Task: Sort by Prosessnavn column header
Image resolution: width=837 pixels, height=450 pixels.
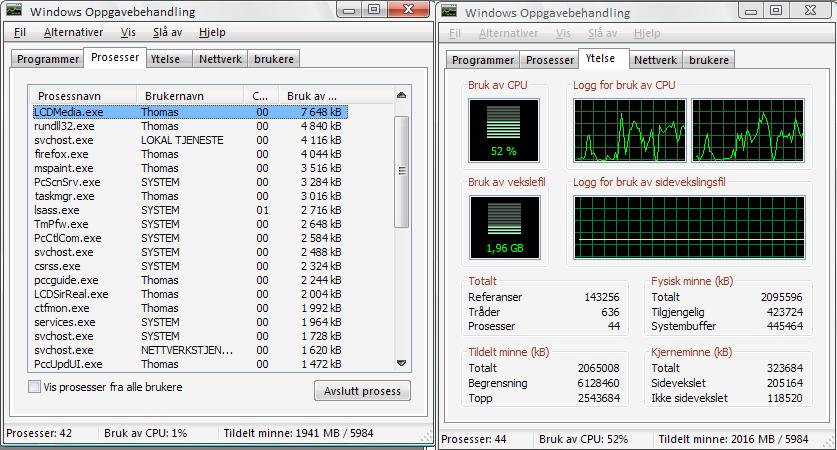Action: point(83,96)
